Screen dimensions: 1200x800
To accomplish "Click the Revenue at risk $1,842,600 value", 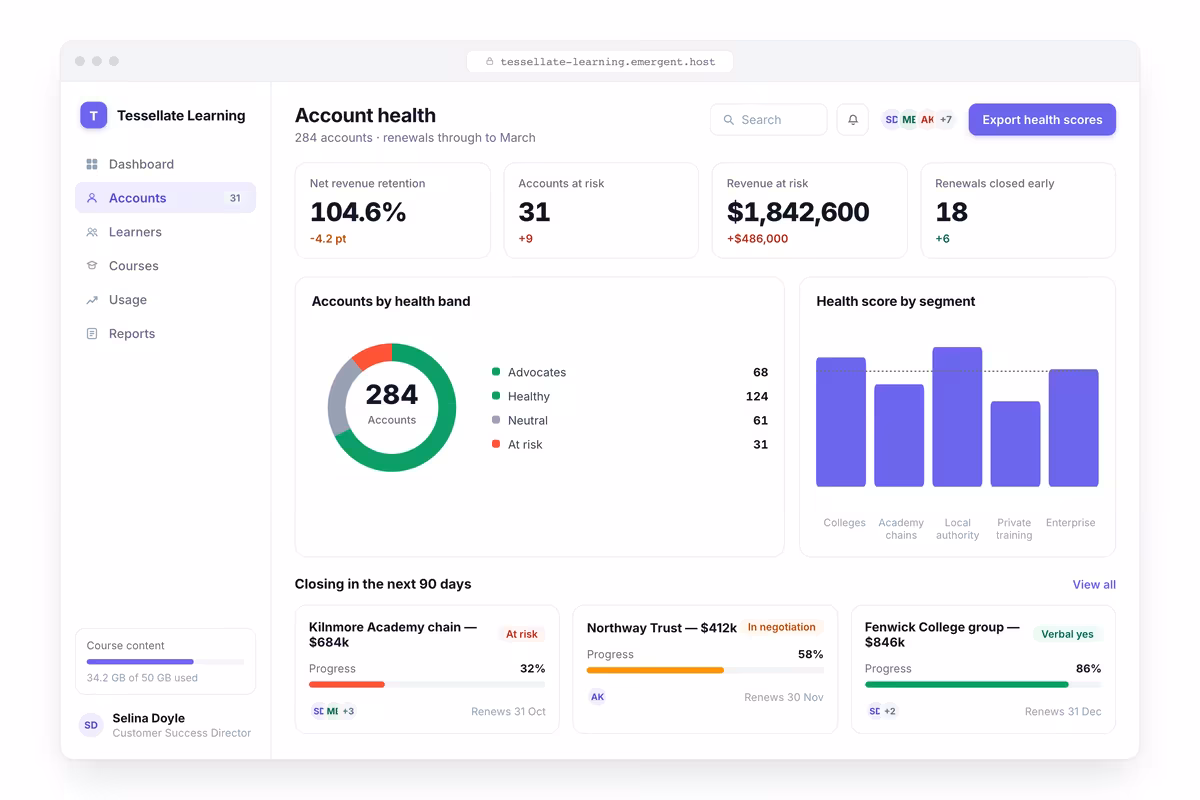I will click(x=798, y=212).
